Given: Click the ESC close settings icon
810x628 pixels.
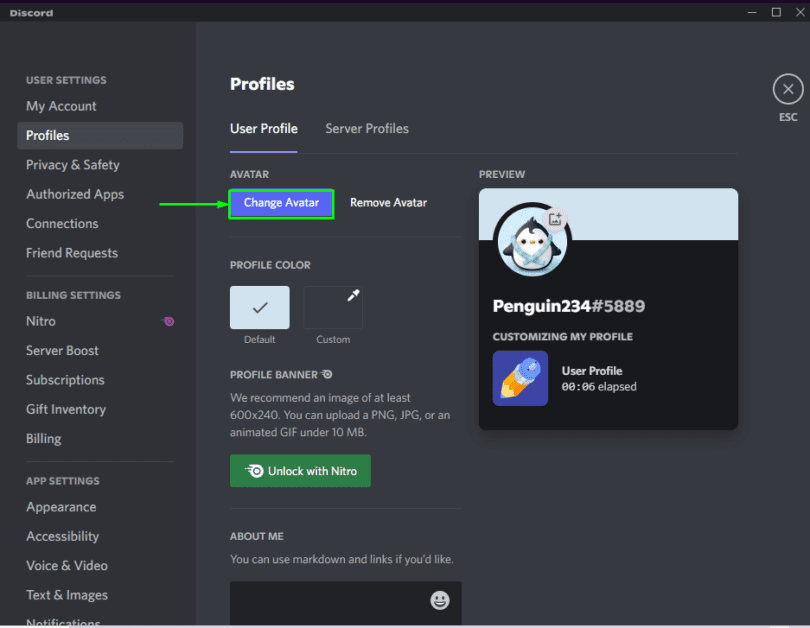Looking at the screenshot, I should coord(788,90).
